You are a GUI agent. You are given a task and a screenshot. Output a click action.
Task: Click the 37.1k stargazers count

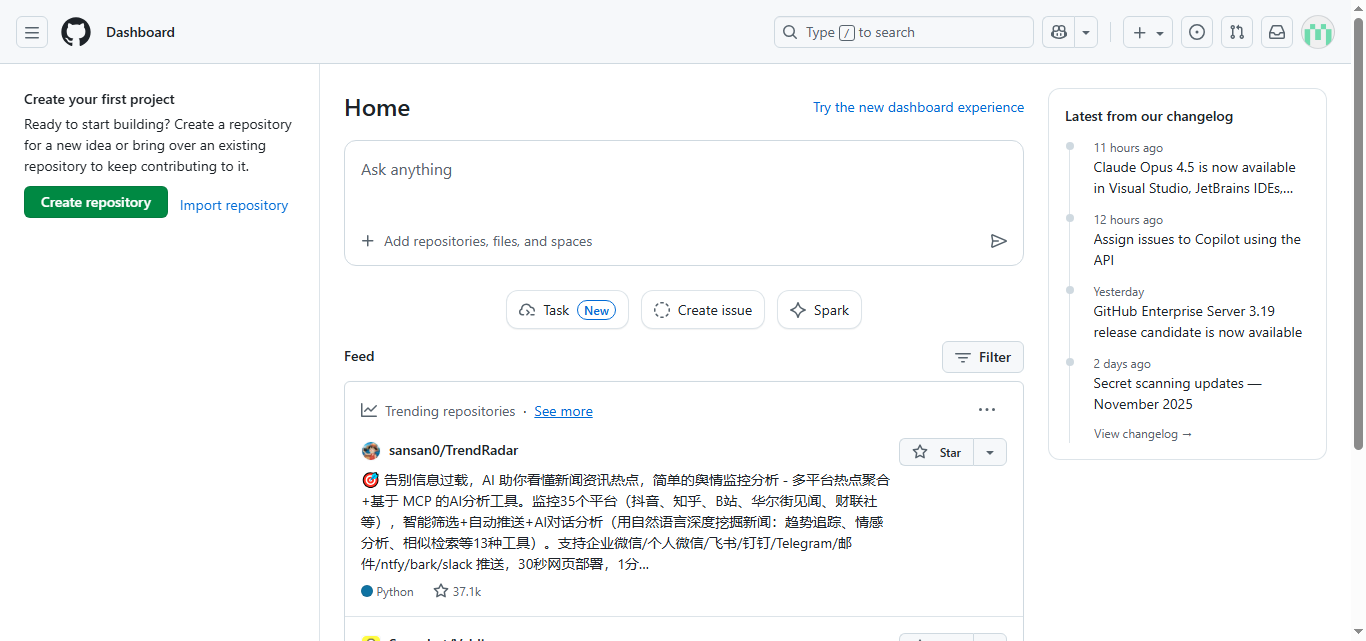pos(457,591)
